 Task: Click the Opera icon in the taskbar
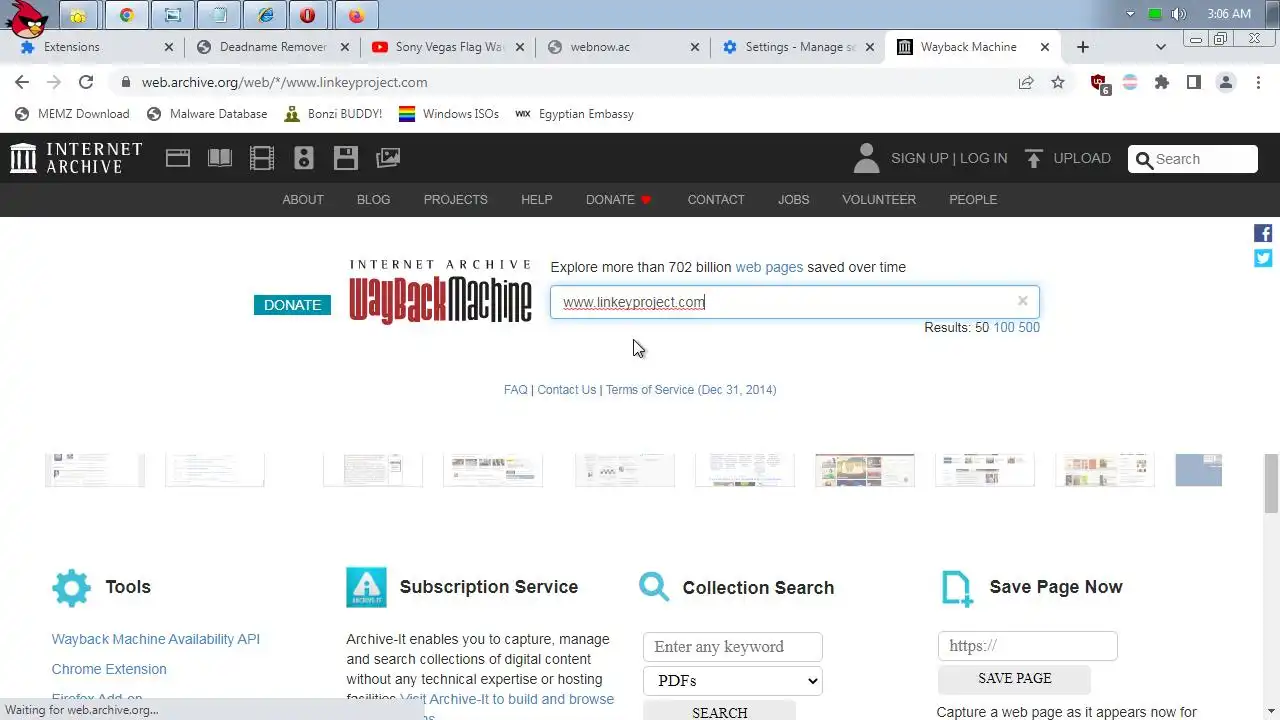(x=308, y=15)
